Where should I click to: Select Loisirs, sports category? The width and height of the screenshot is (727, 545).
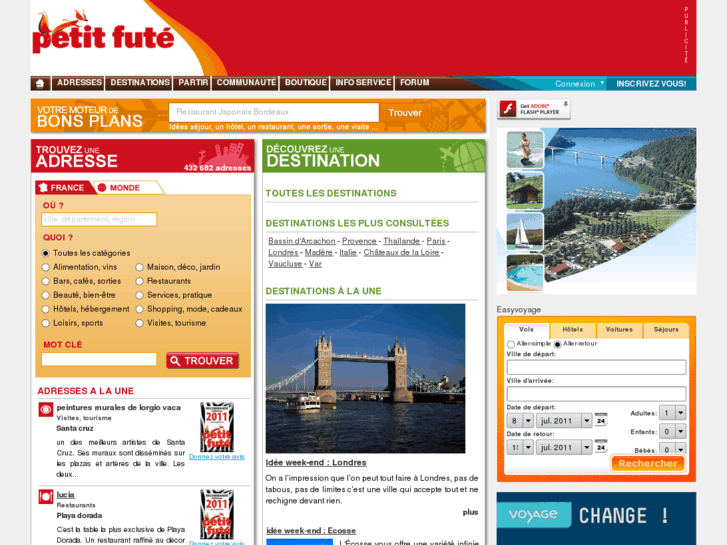click(45, 323)
